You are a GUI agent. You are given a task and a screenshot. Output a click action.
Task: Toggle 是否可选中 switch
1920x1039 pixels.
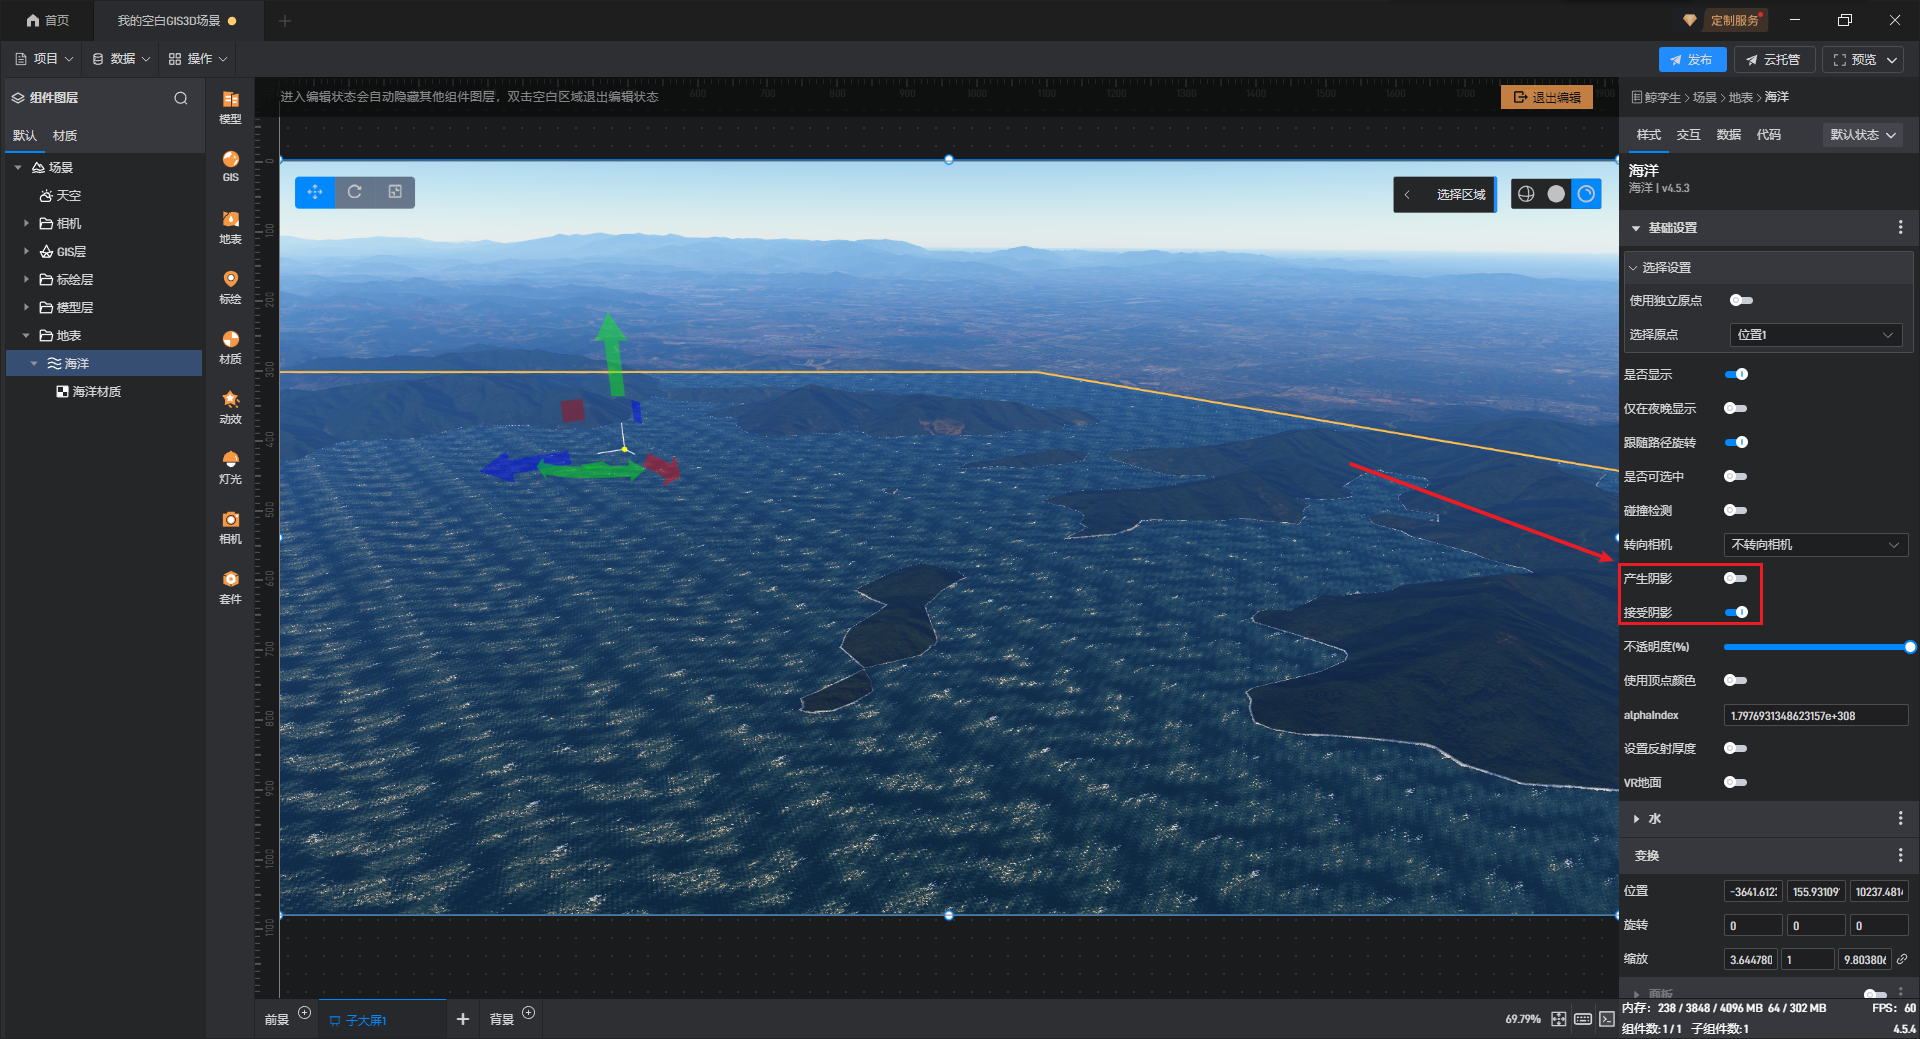point(1736,476)
